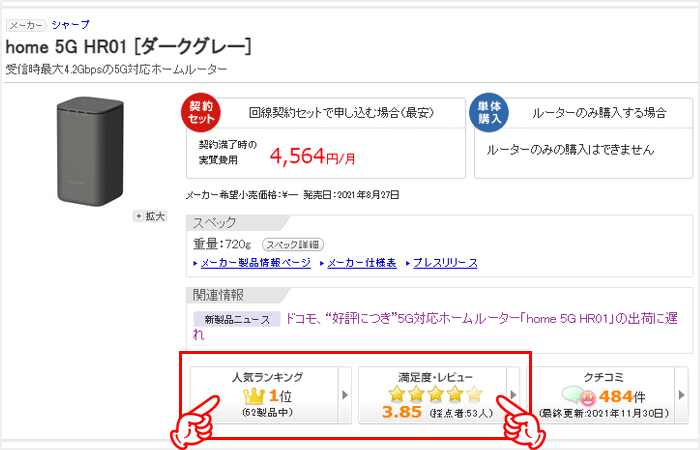Click the home 5G HR01 product image

pos(90,152)
